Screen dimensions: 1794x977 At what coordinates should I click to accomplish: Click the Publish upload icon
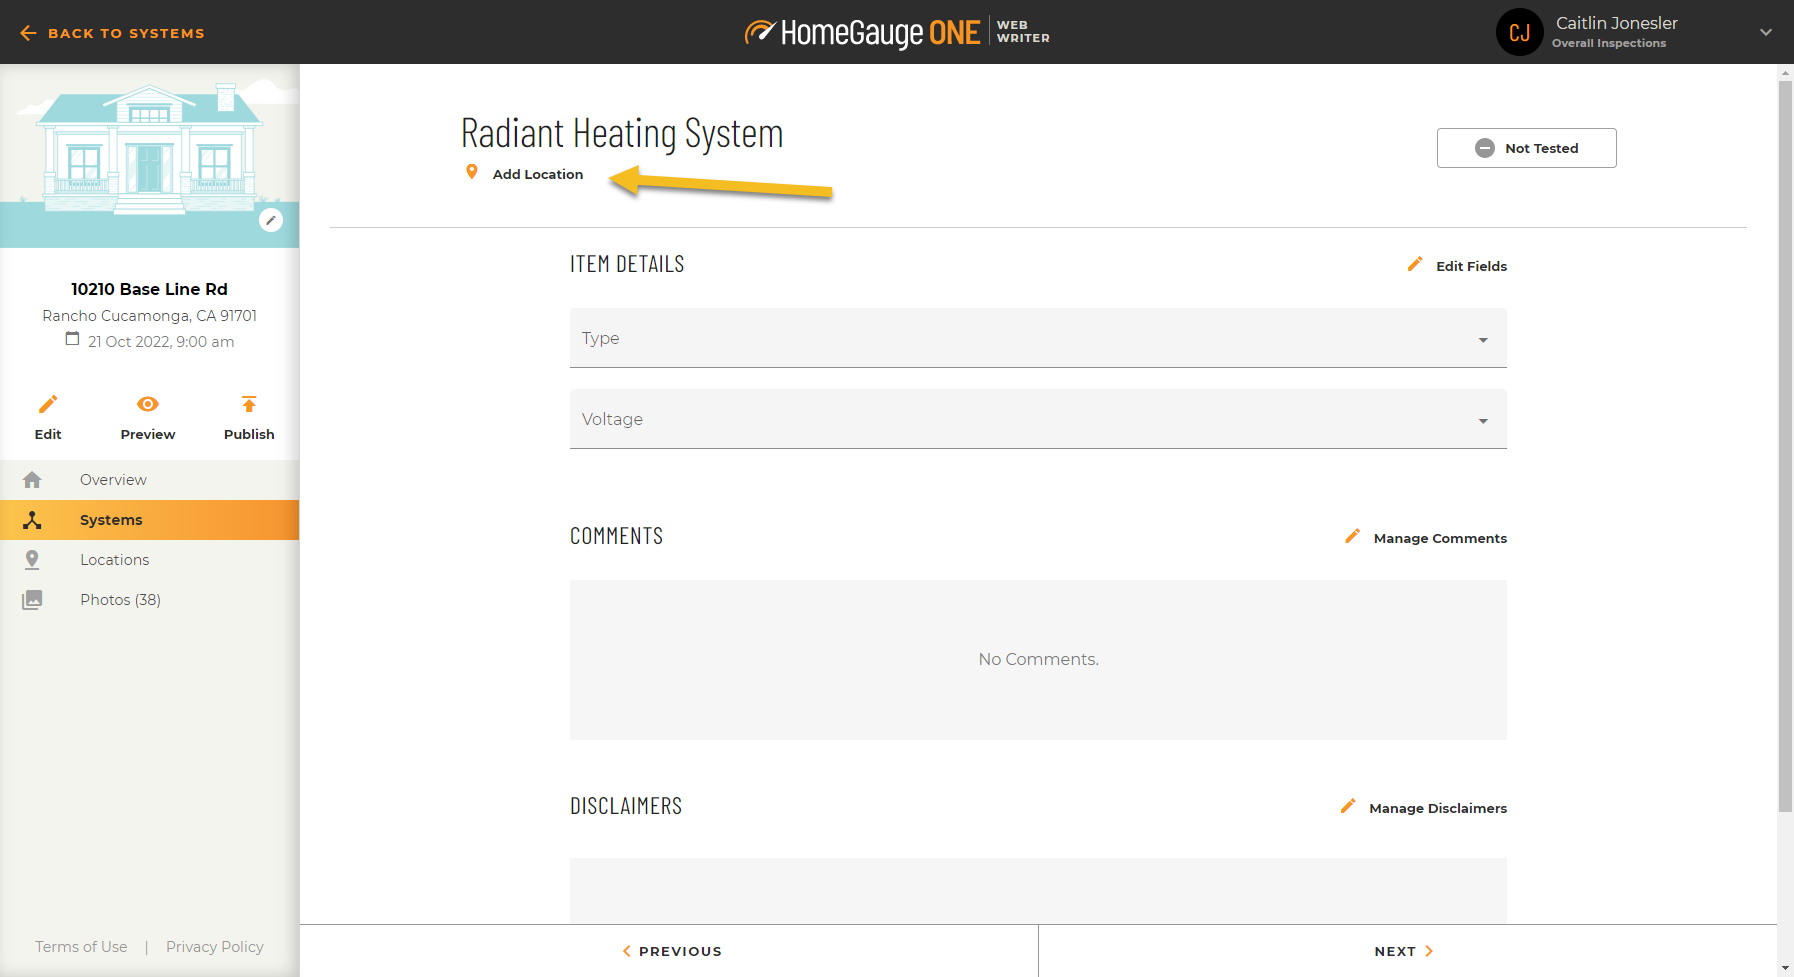click(x=249, y=405)
